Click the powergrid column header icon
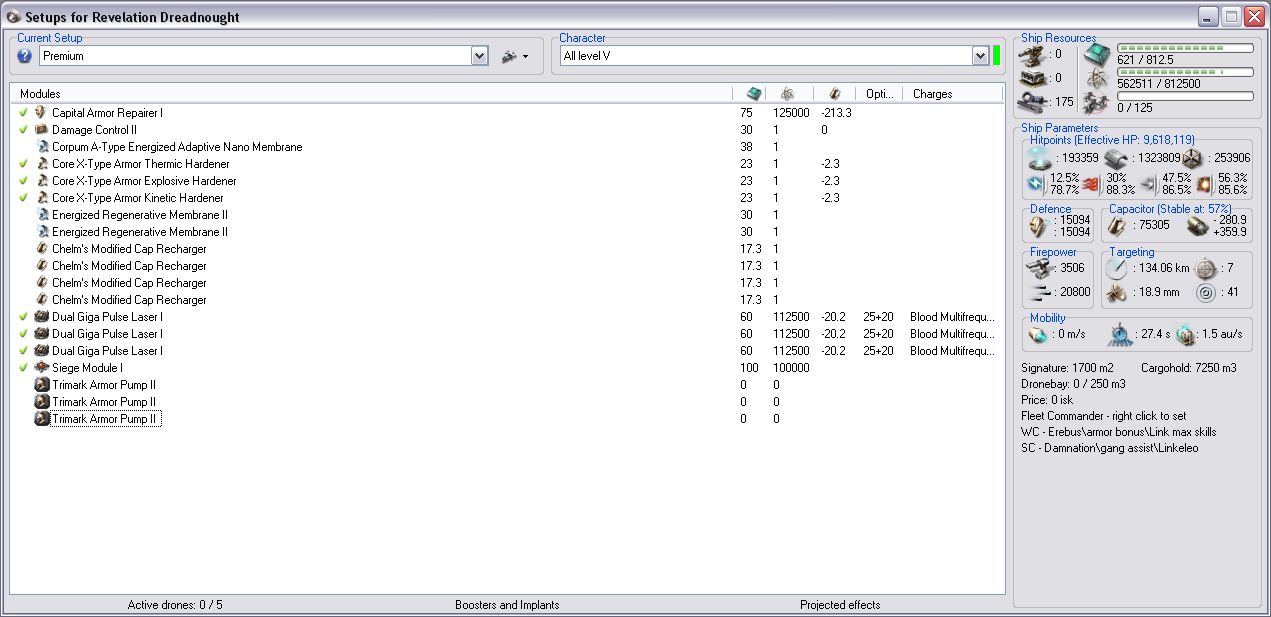The width and height of the screenshot is (1271, 617). [x=788, y=93]
